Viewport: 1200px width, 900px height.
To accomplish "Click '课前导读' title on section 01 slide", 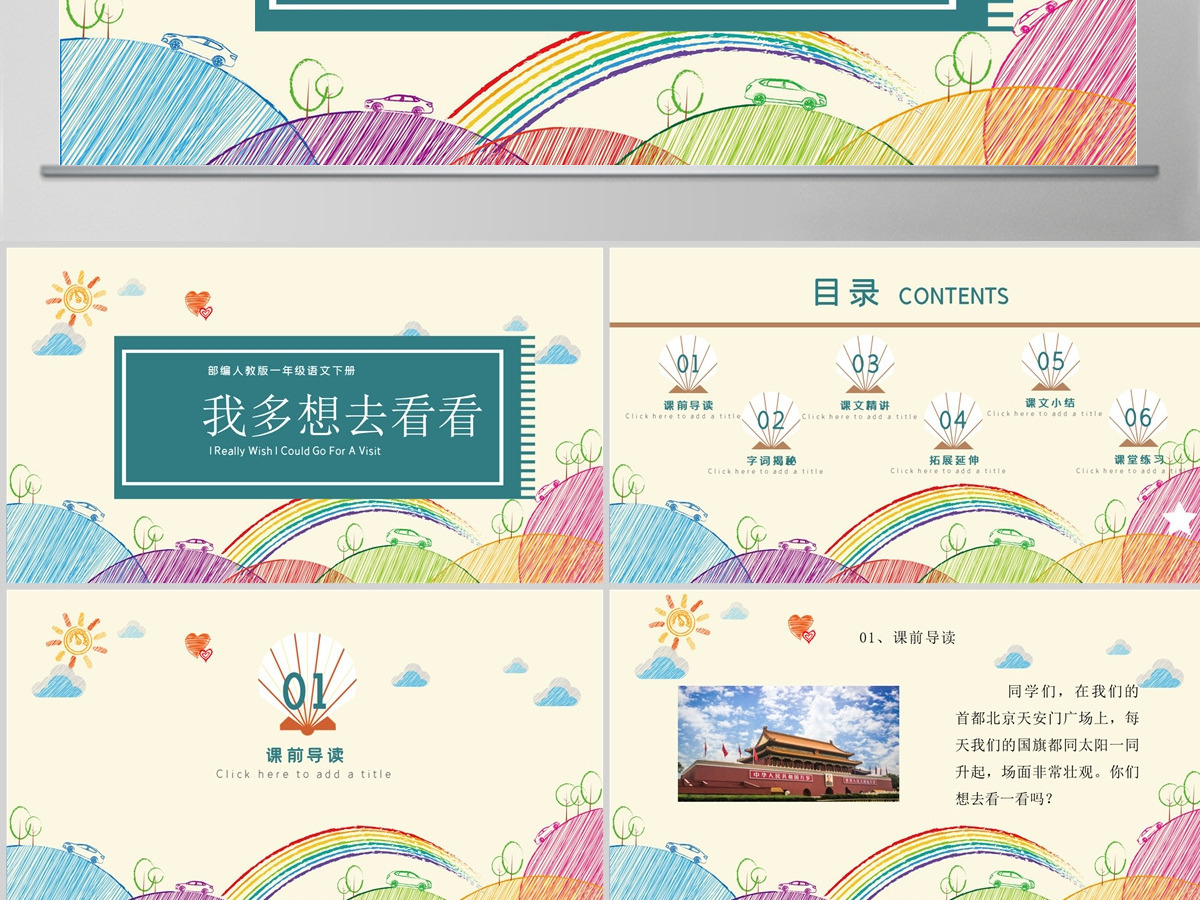I will 305,755.
